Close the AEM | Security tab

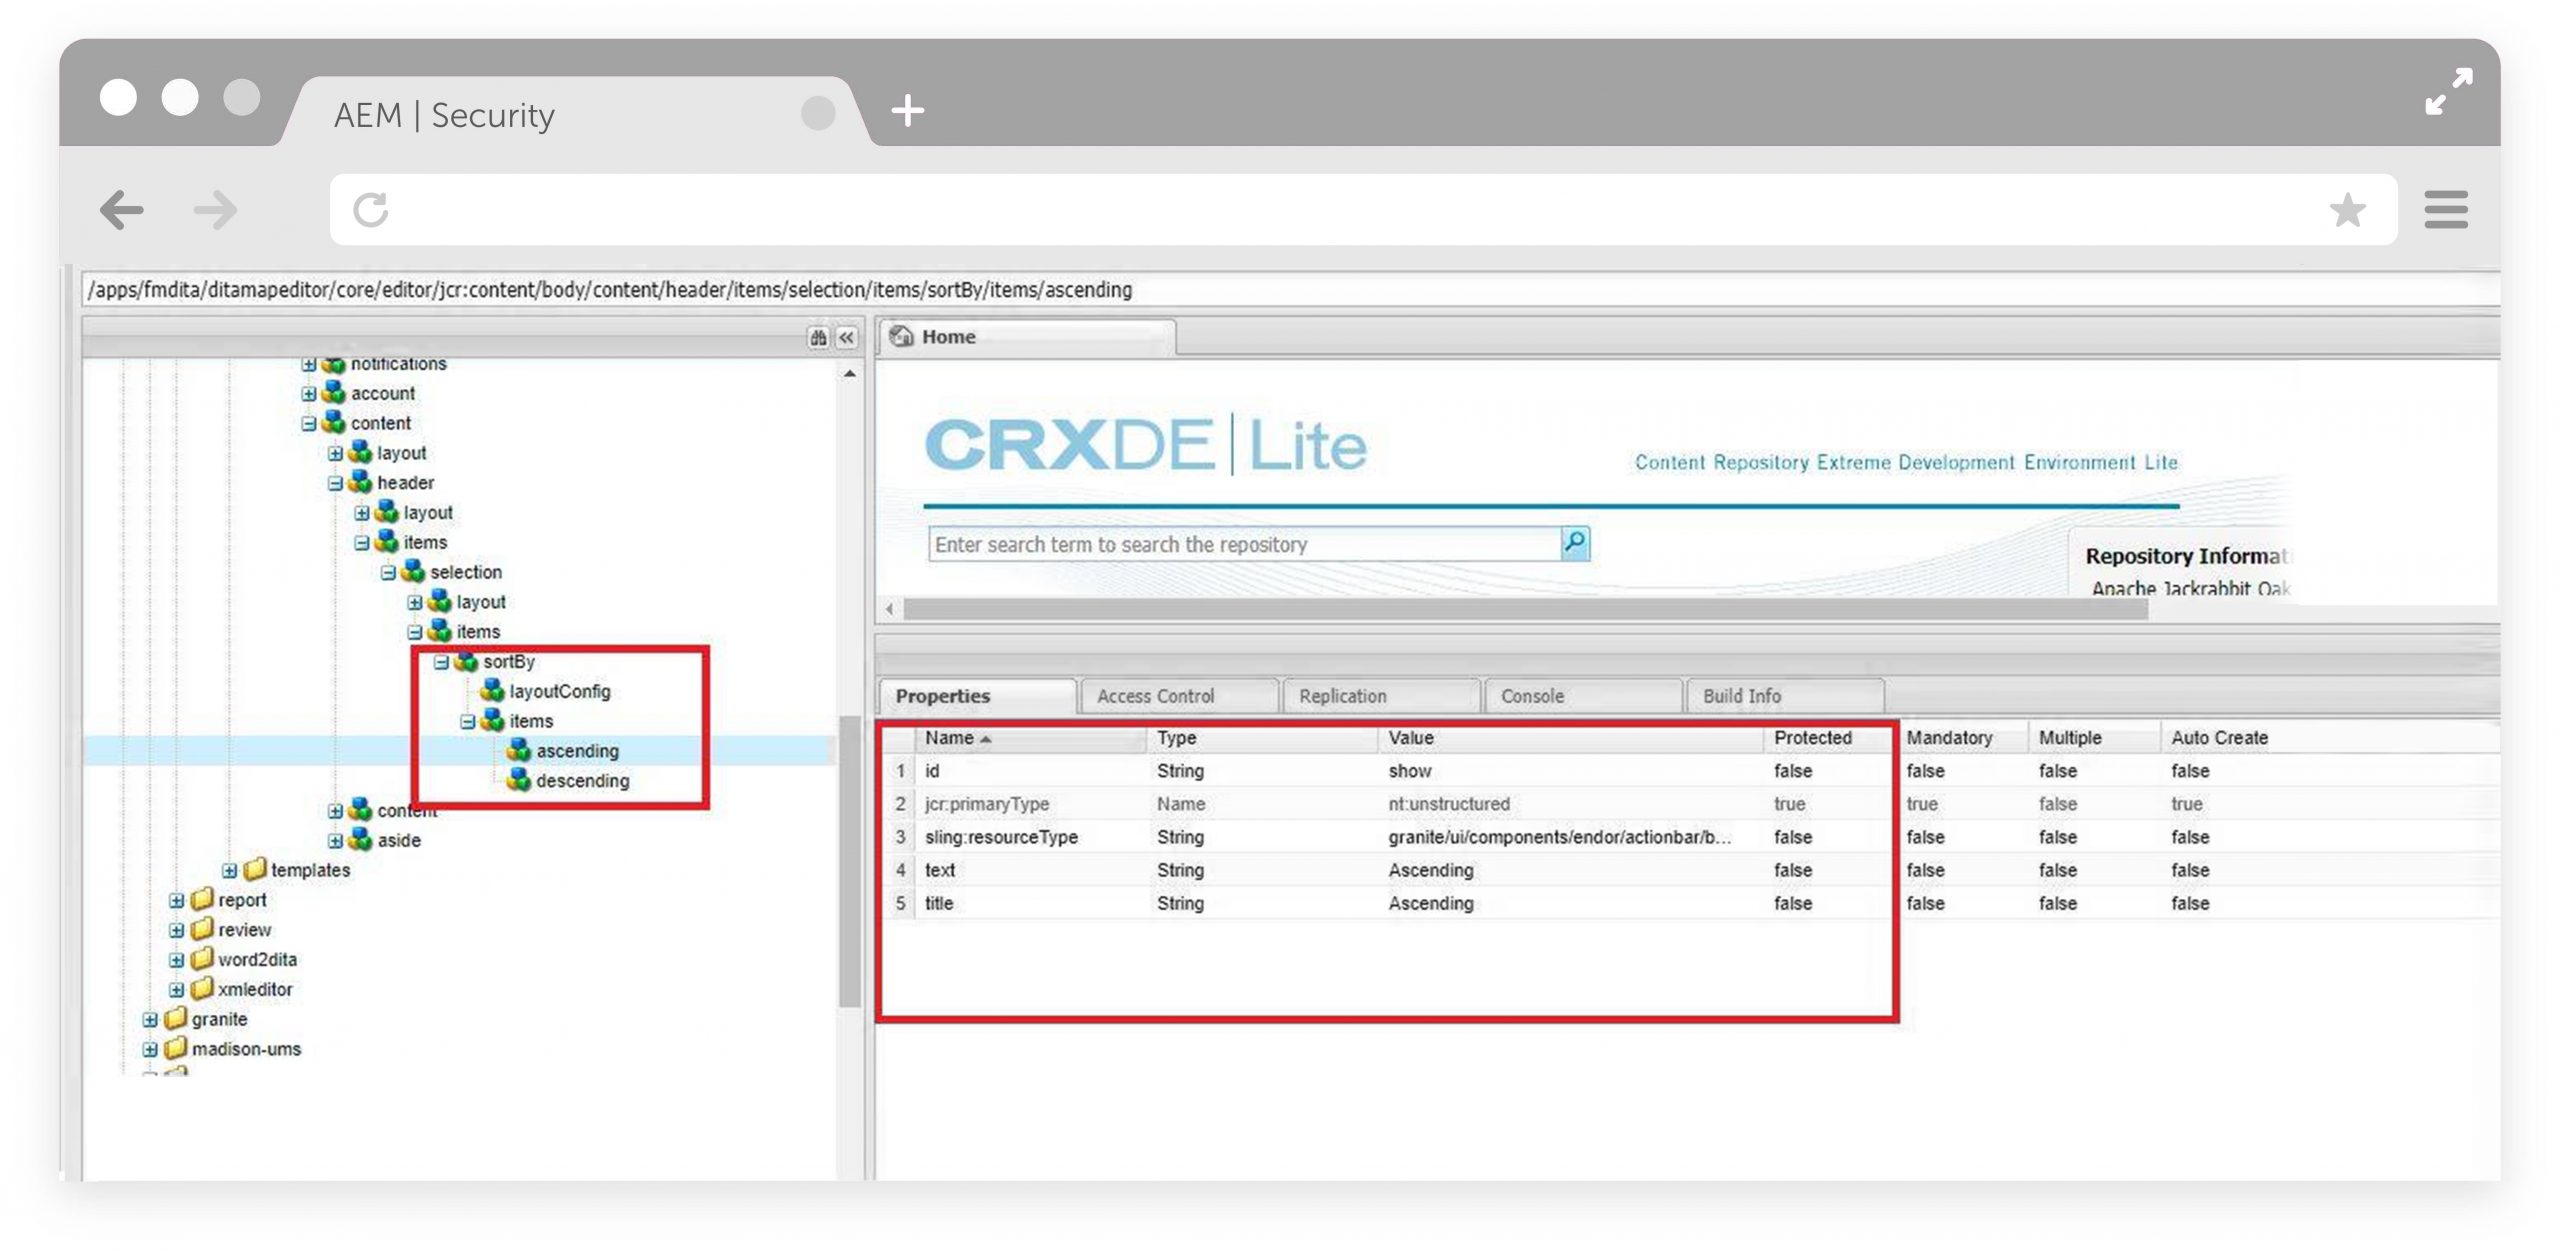tap(818, 113)
